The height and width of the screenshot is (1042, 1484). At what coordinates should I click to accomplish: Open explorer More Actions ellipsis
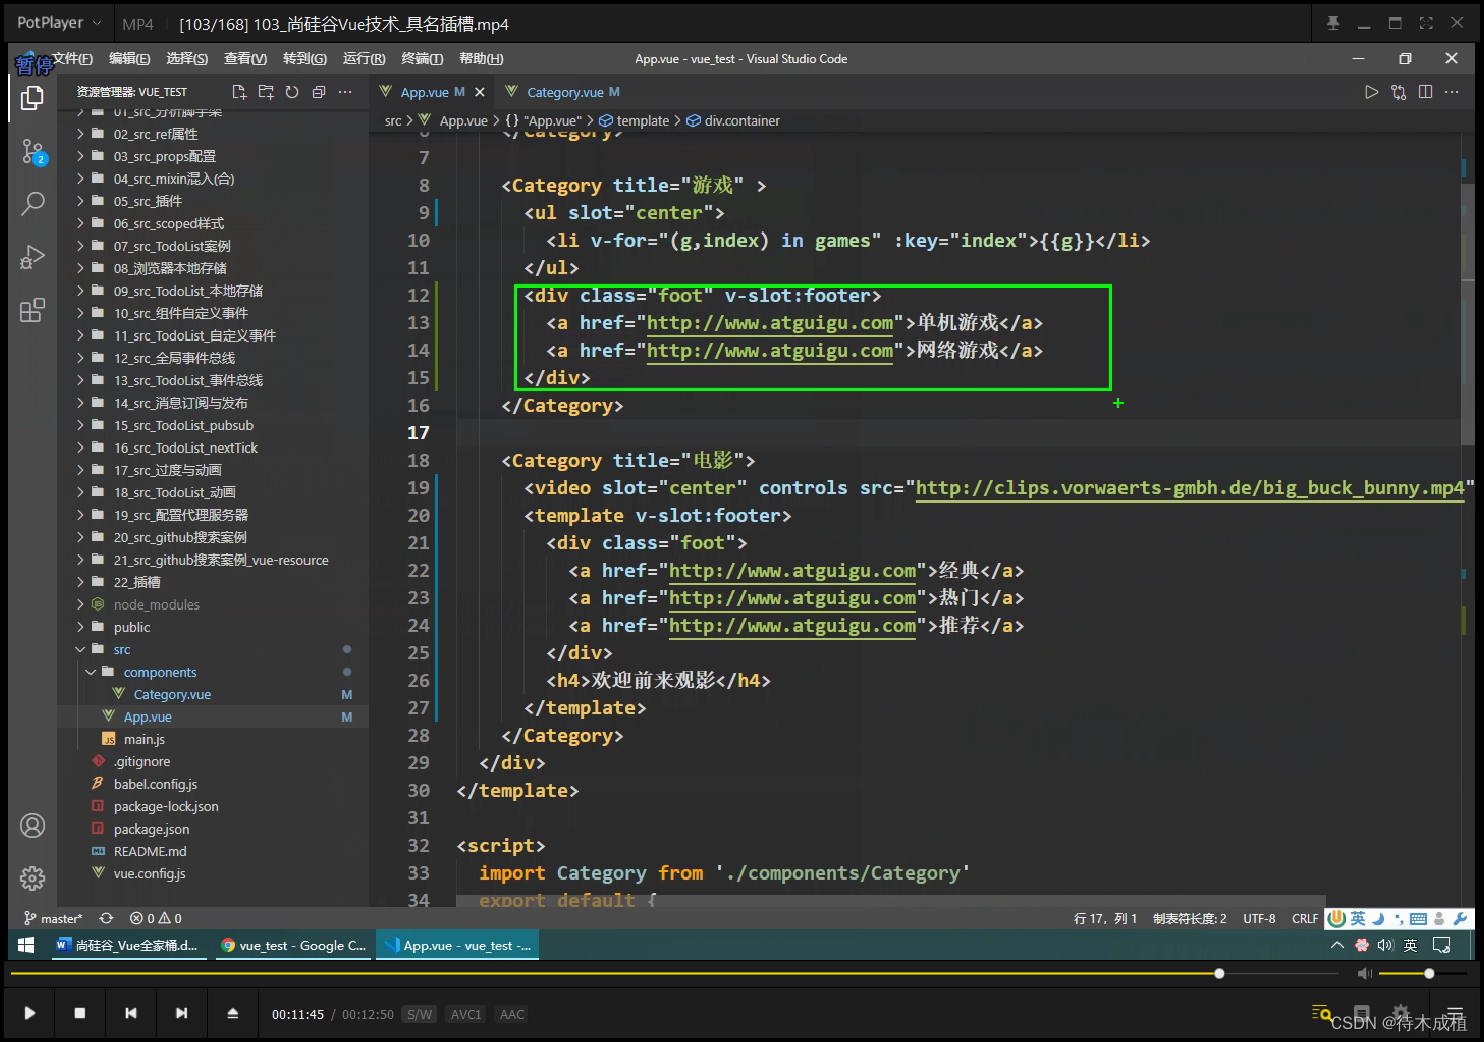click(345, 92)
